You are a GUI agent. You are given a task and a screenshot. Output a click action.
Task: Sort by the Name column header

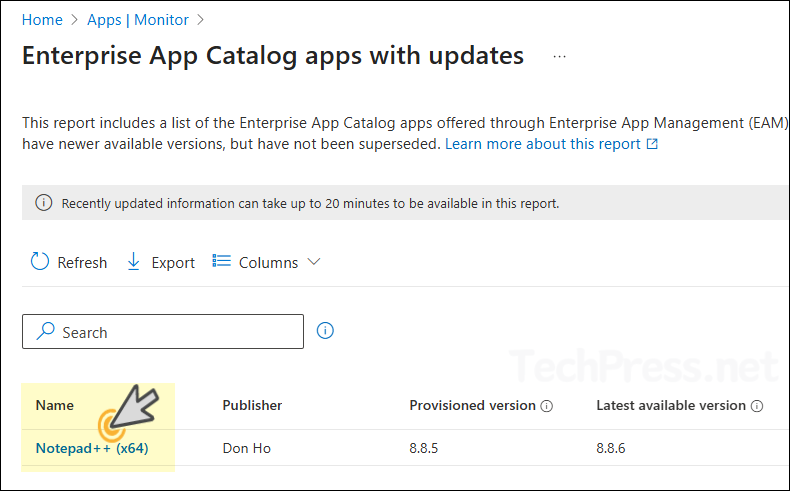click(55, 405)
